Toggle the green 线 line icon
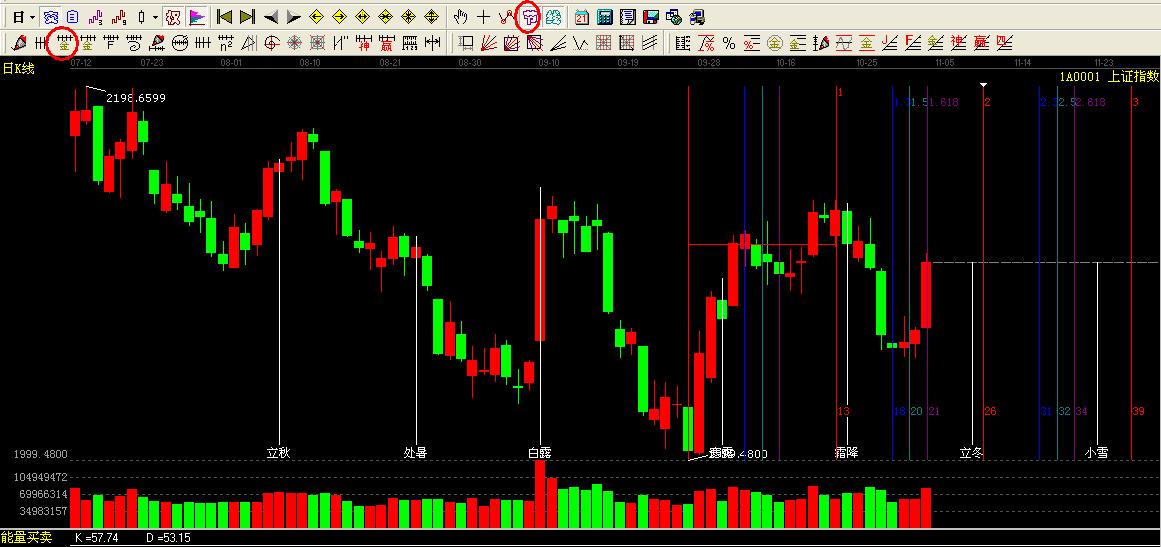1161x547 pixels. pos(552,17)
